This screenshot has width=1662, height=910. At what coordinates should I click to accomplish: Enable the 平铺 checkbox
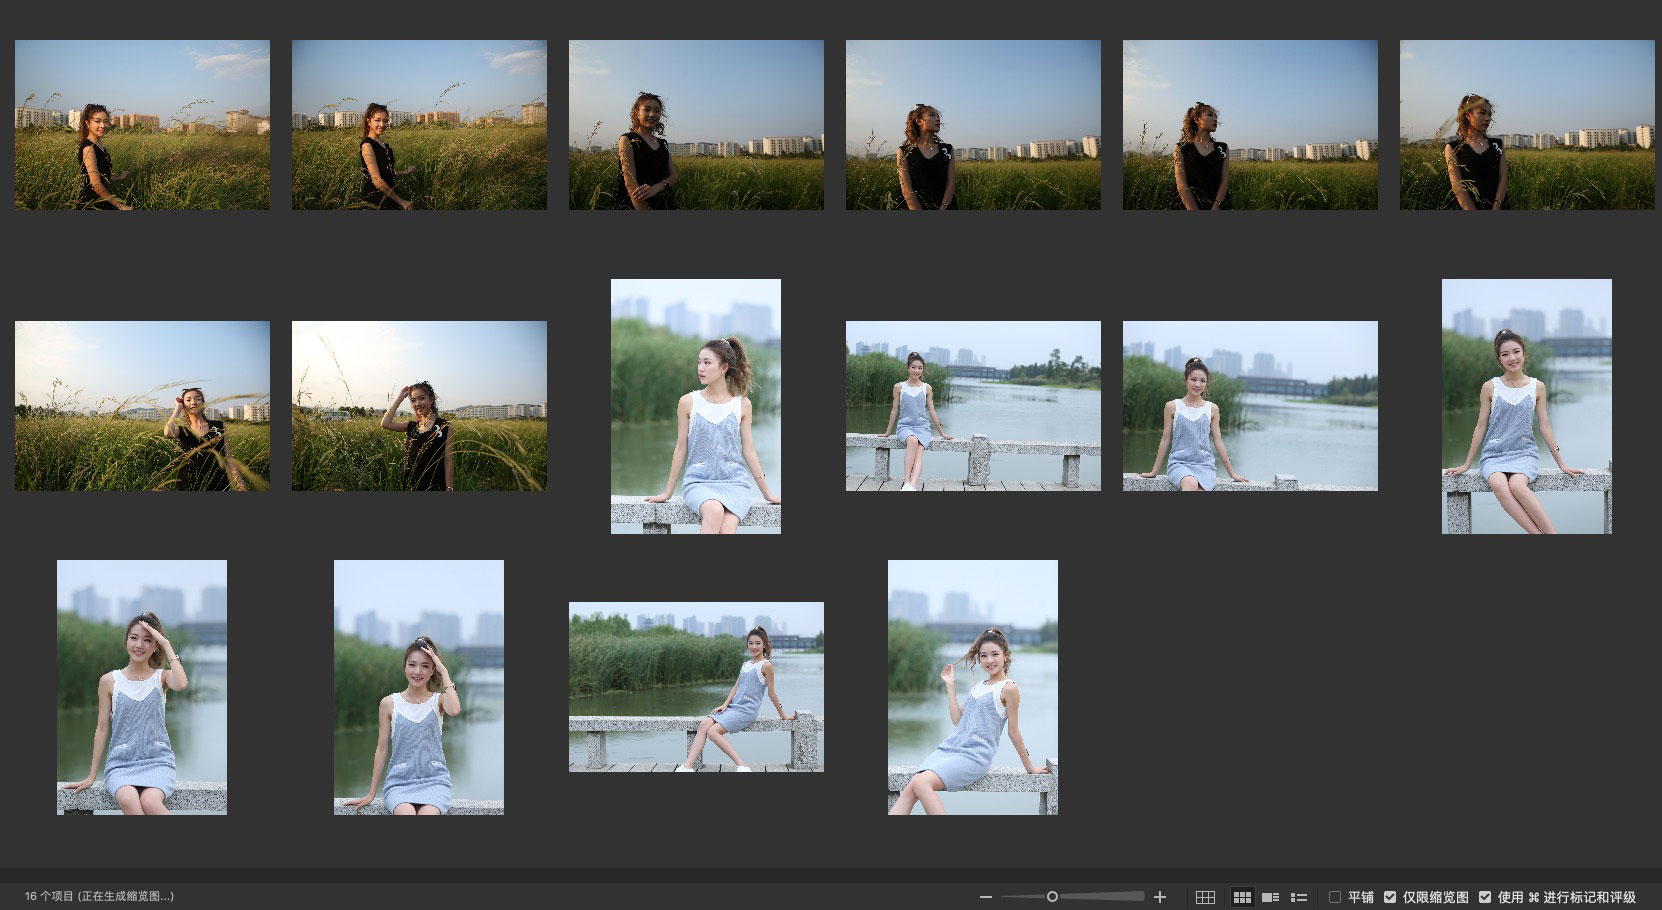click(1335, 897)
